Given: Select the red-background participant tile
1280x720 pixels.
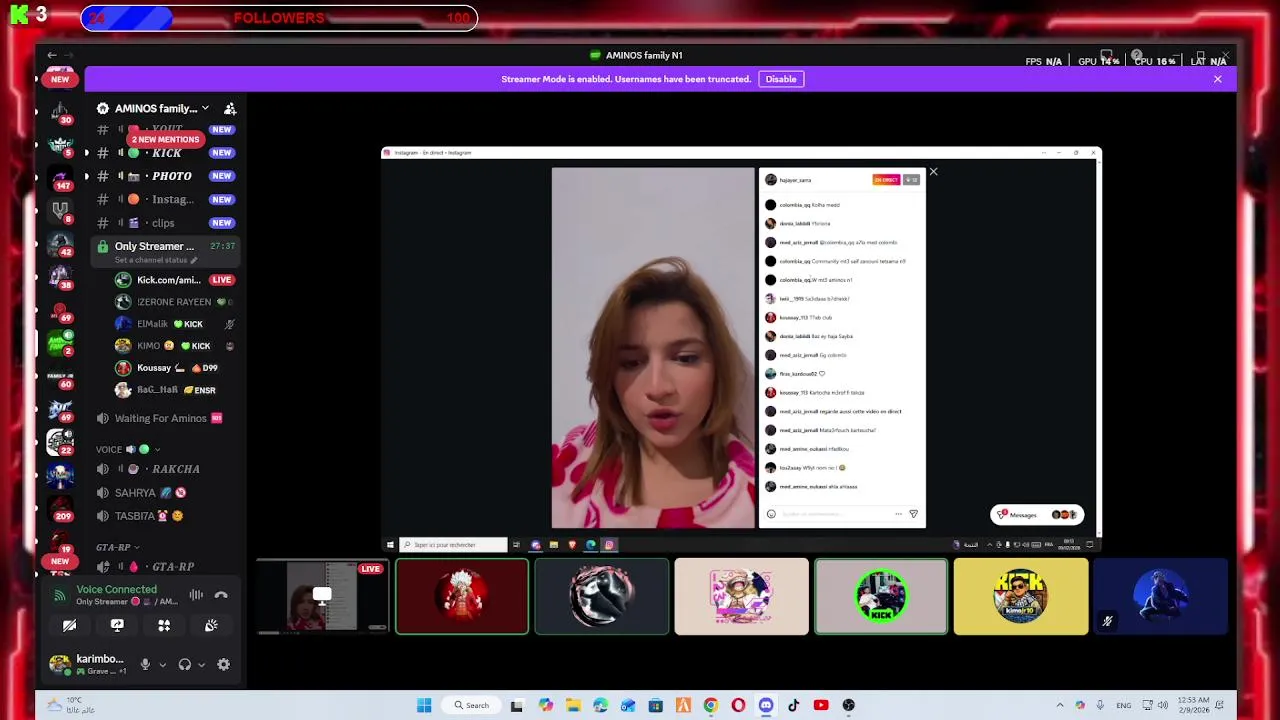Looking at the screenshot, I should [x=462, y=597].
